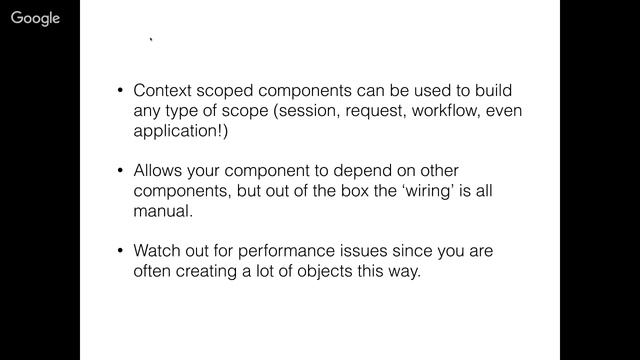This screenshot has height=360, width=640.
Task: Click the second bullet point dot
Action: point(120,170)
